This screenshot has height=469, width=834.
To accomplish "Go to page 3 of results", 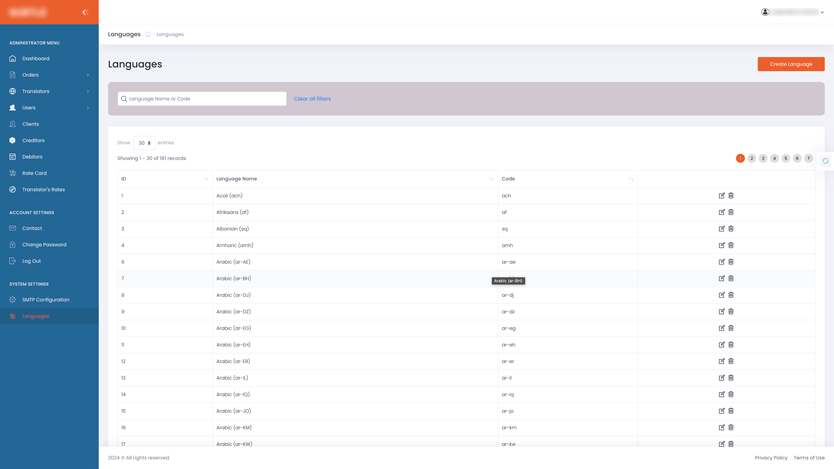I will (763, 158).
